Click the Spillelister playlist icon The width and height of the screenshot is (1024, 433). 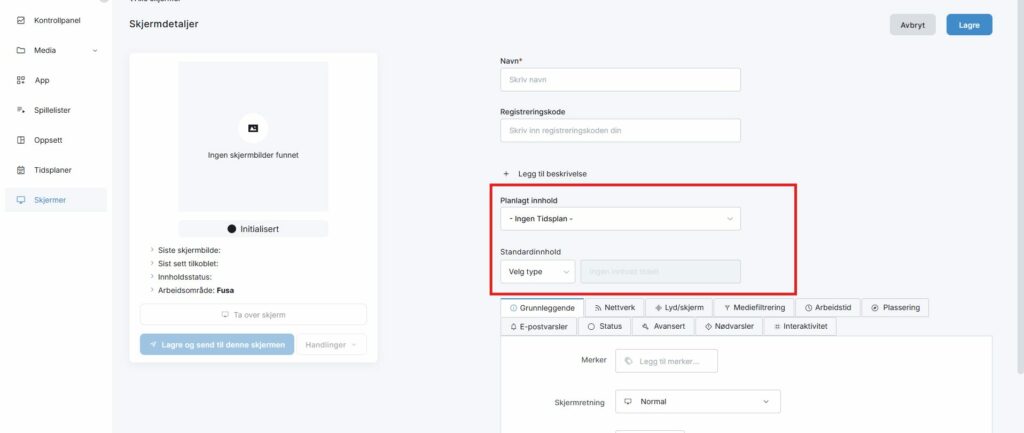pyautogui.click(x=20, y=110)
